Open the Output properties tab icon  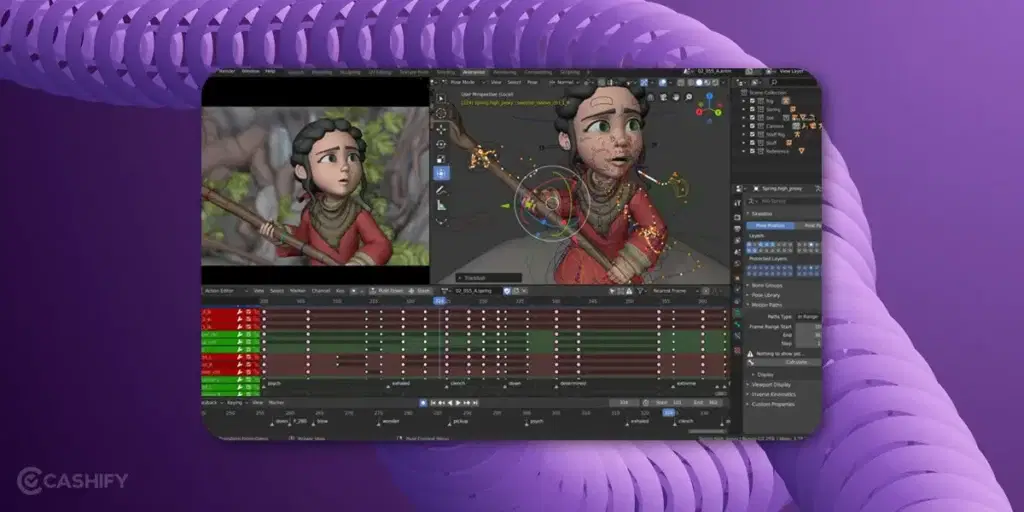[x=738, y=229]
